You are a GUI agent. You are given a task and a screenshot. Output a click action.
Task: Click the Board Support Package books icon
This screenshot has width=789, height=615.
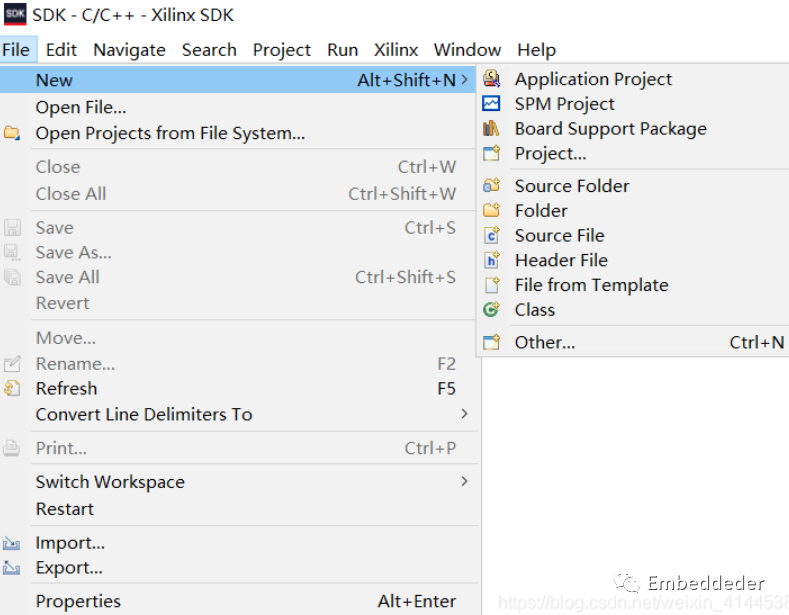coord(491,128)
